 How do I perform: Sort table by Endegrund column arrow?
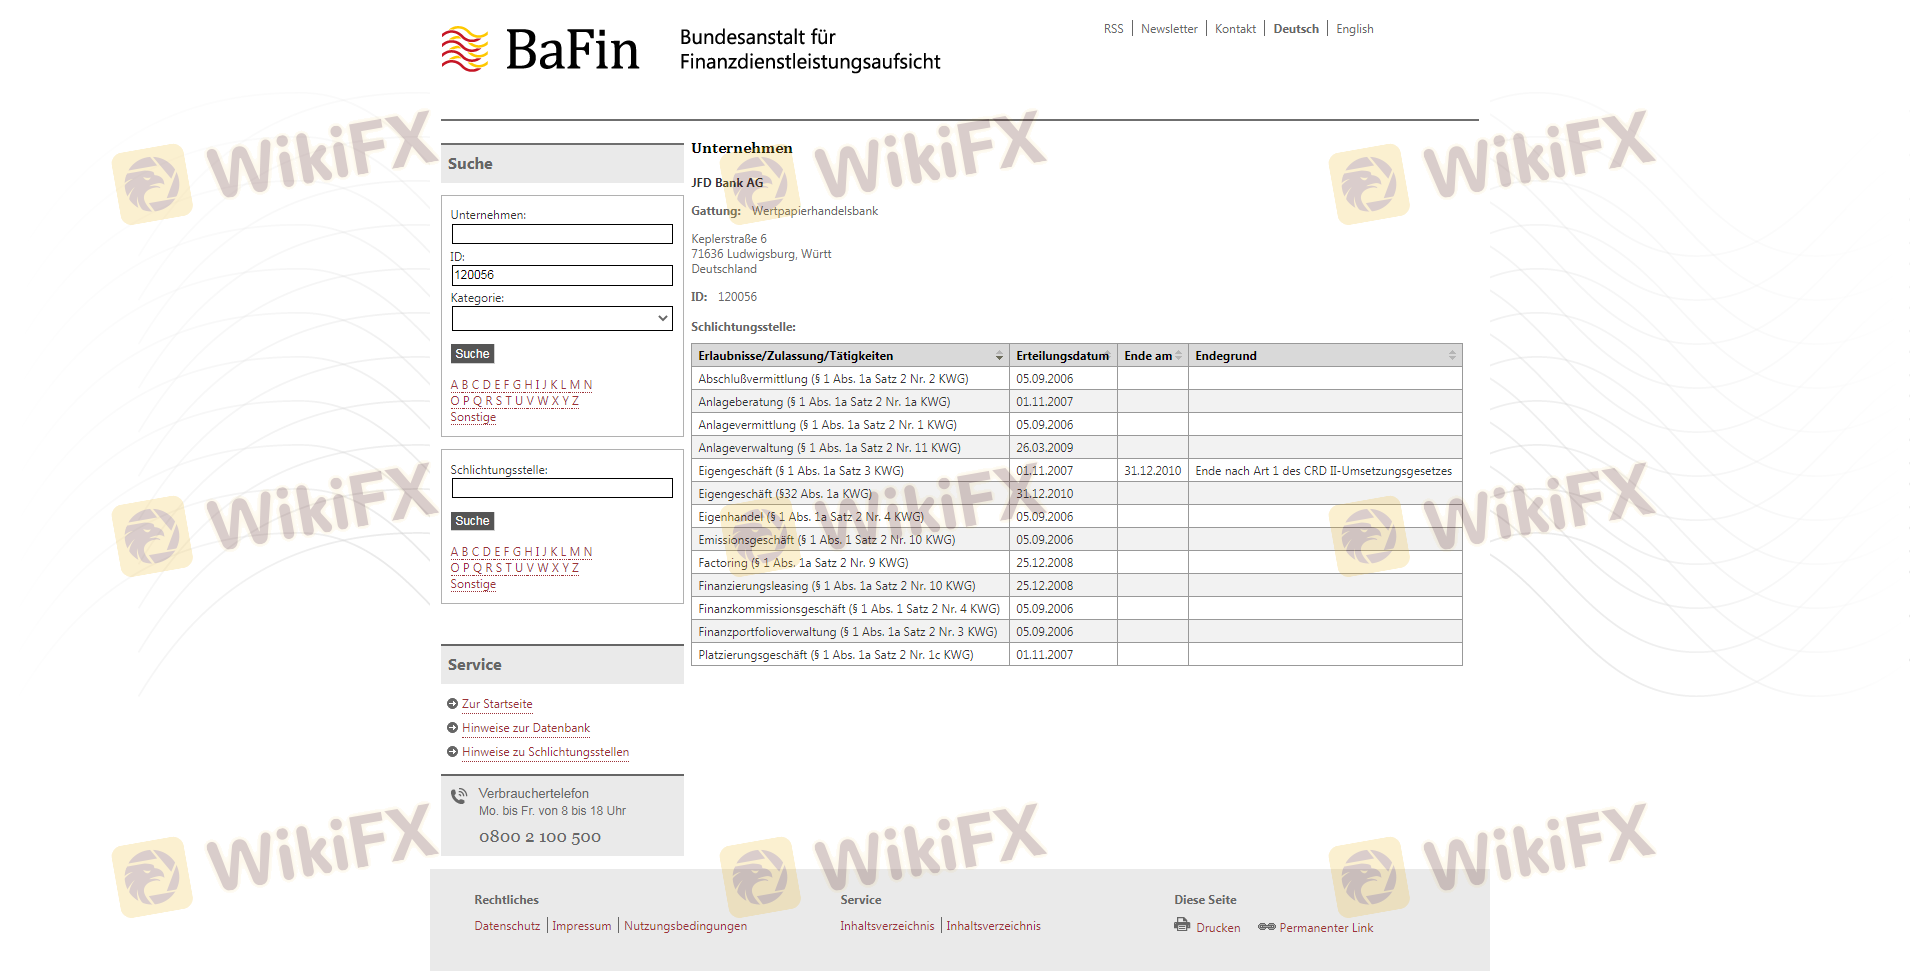coord(1452,356)
